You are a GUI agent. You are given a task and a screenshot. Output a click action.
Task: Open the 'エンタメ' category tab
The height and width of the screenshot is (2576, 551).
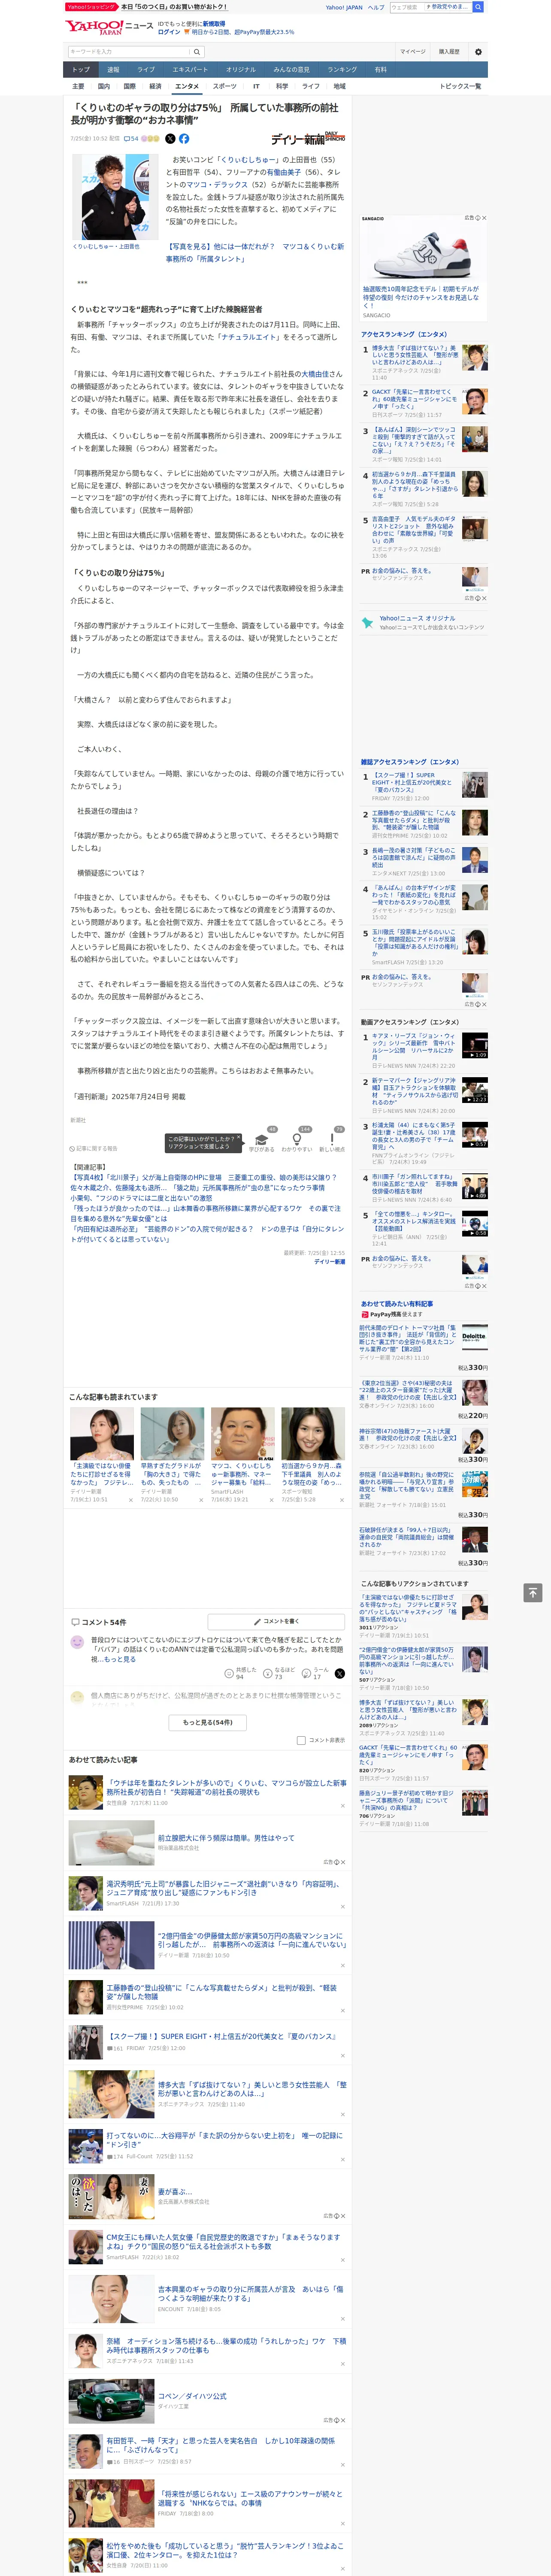pos(187,87)
